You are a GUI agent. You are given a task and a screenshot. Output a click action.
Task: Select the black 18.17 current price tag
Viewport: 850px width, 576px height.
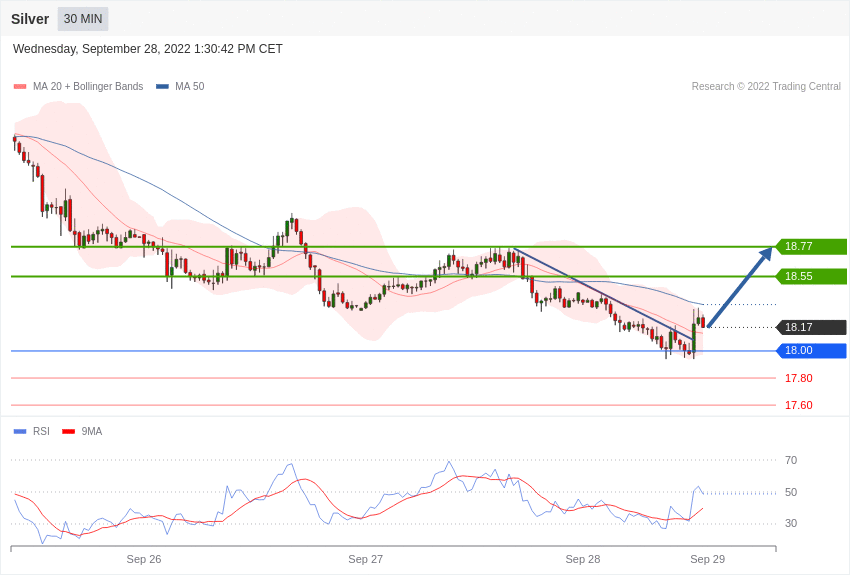[x=811, y=327]
